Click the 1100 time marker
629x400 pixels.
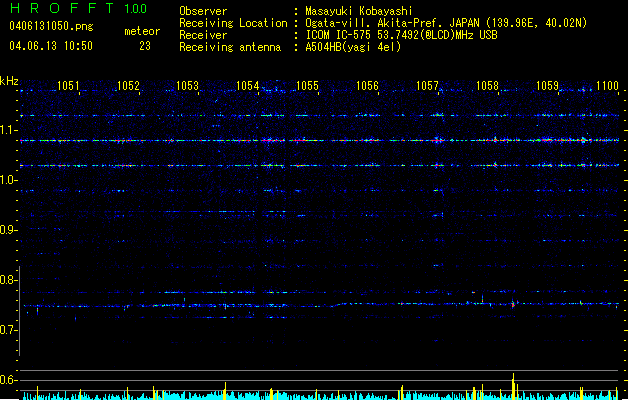coord(607,85)
